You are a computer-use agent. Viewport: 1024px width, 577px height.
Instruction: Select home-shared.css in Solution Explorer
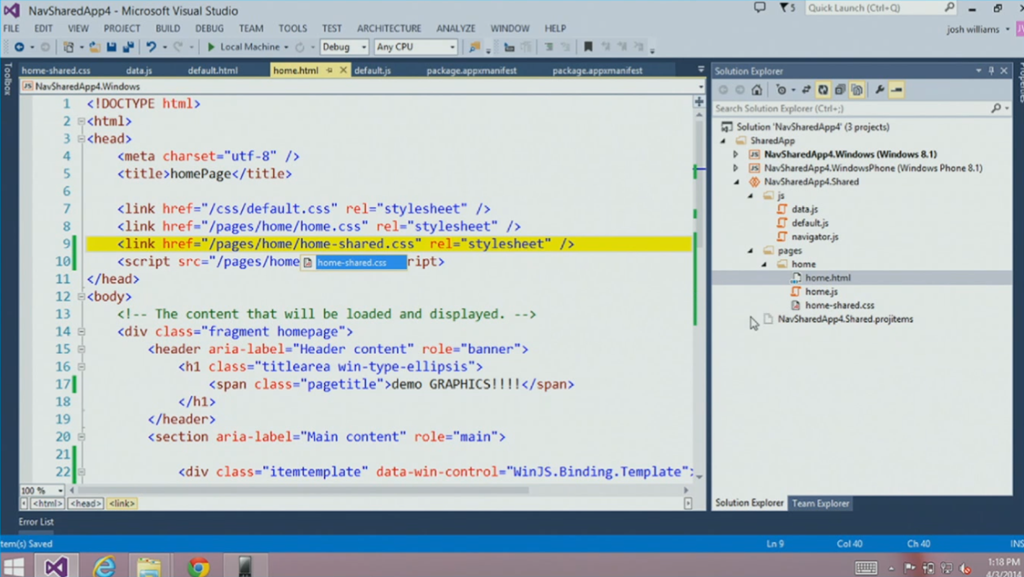coord(839,305)
